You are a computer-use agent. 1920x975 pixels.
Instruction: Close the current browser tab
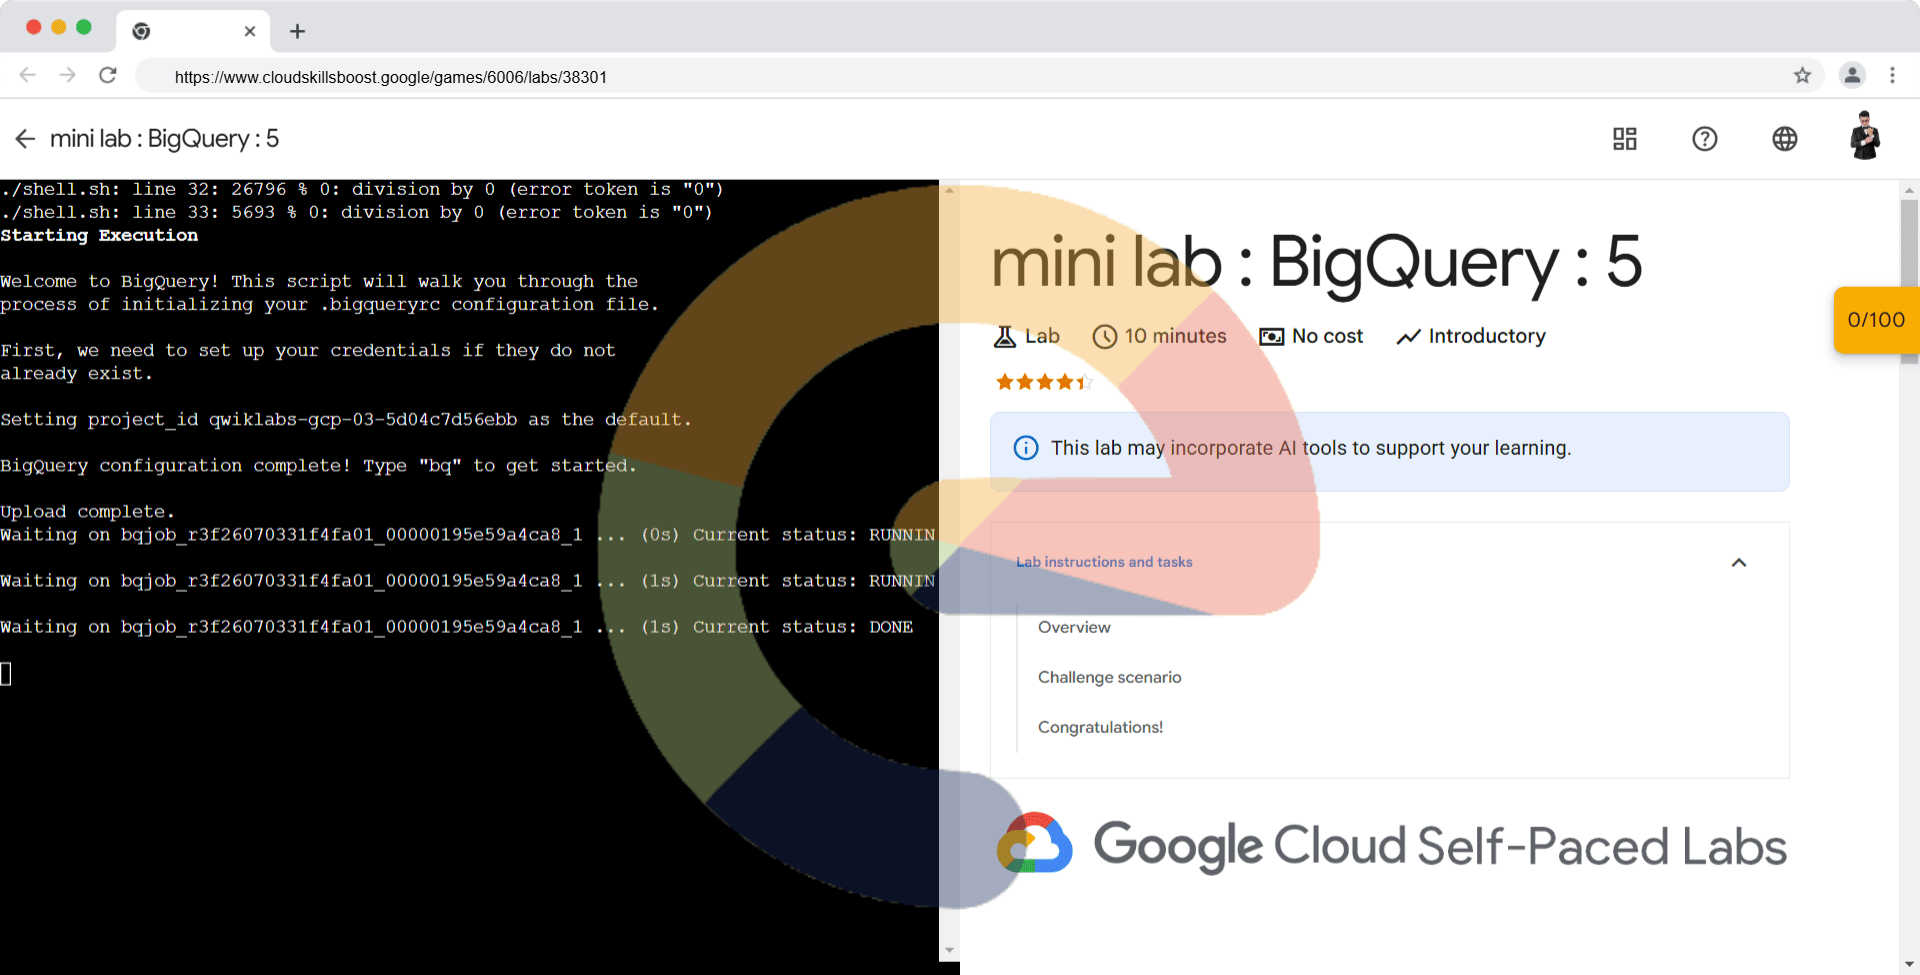250,31
